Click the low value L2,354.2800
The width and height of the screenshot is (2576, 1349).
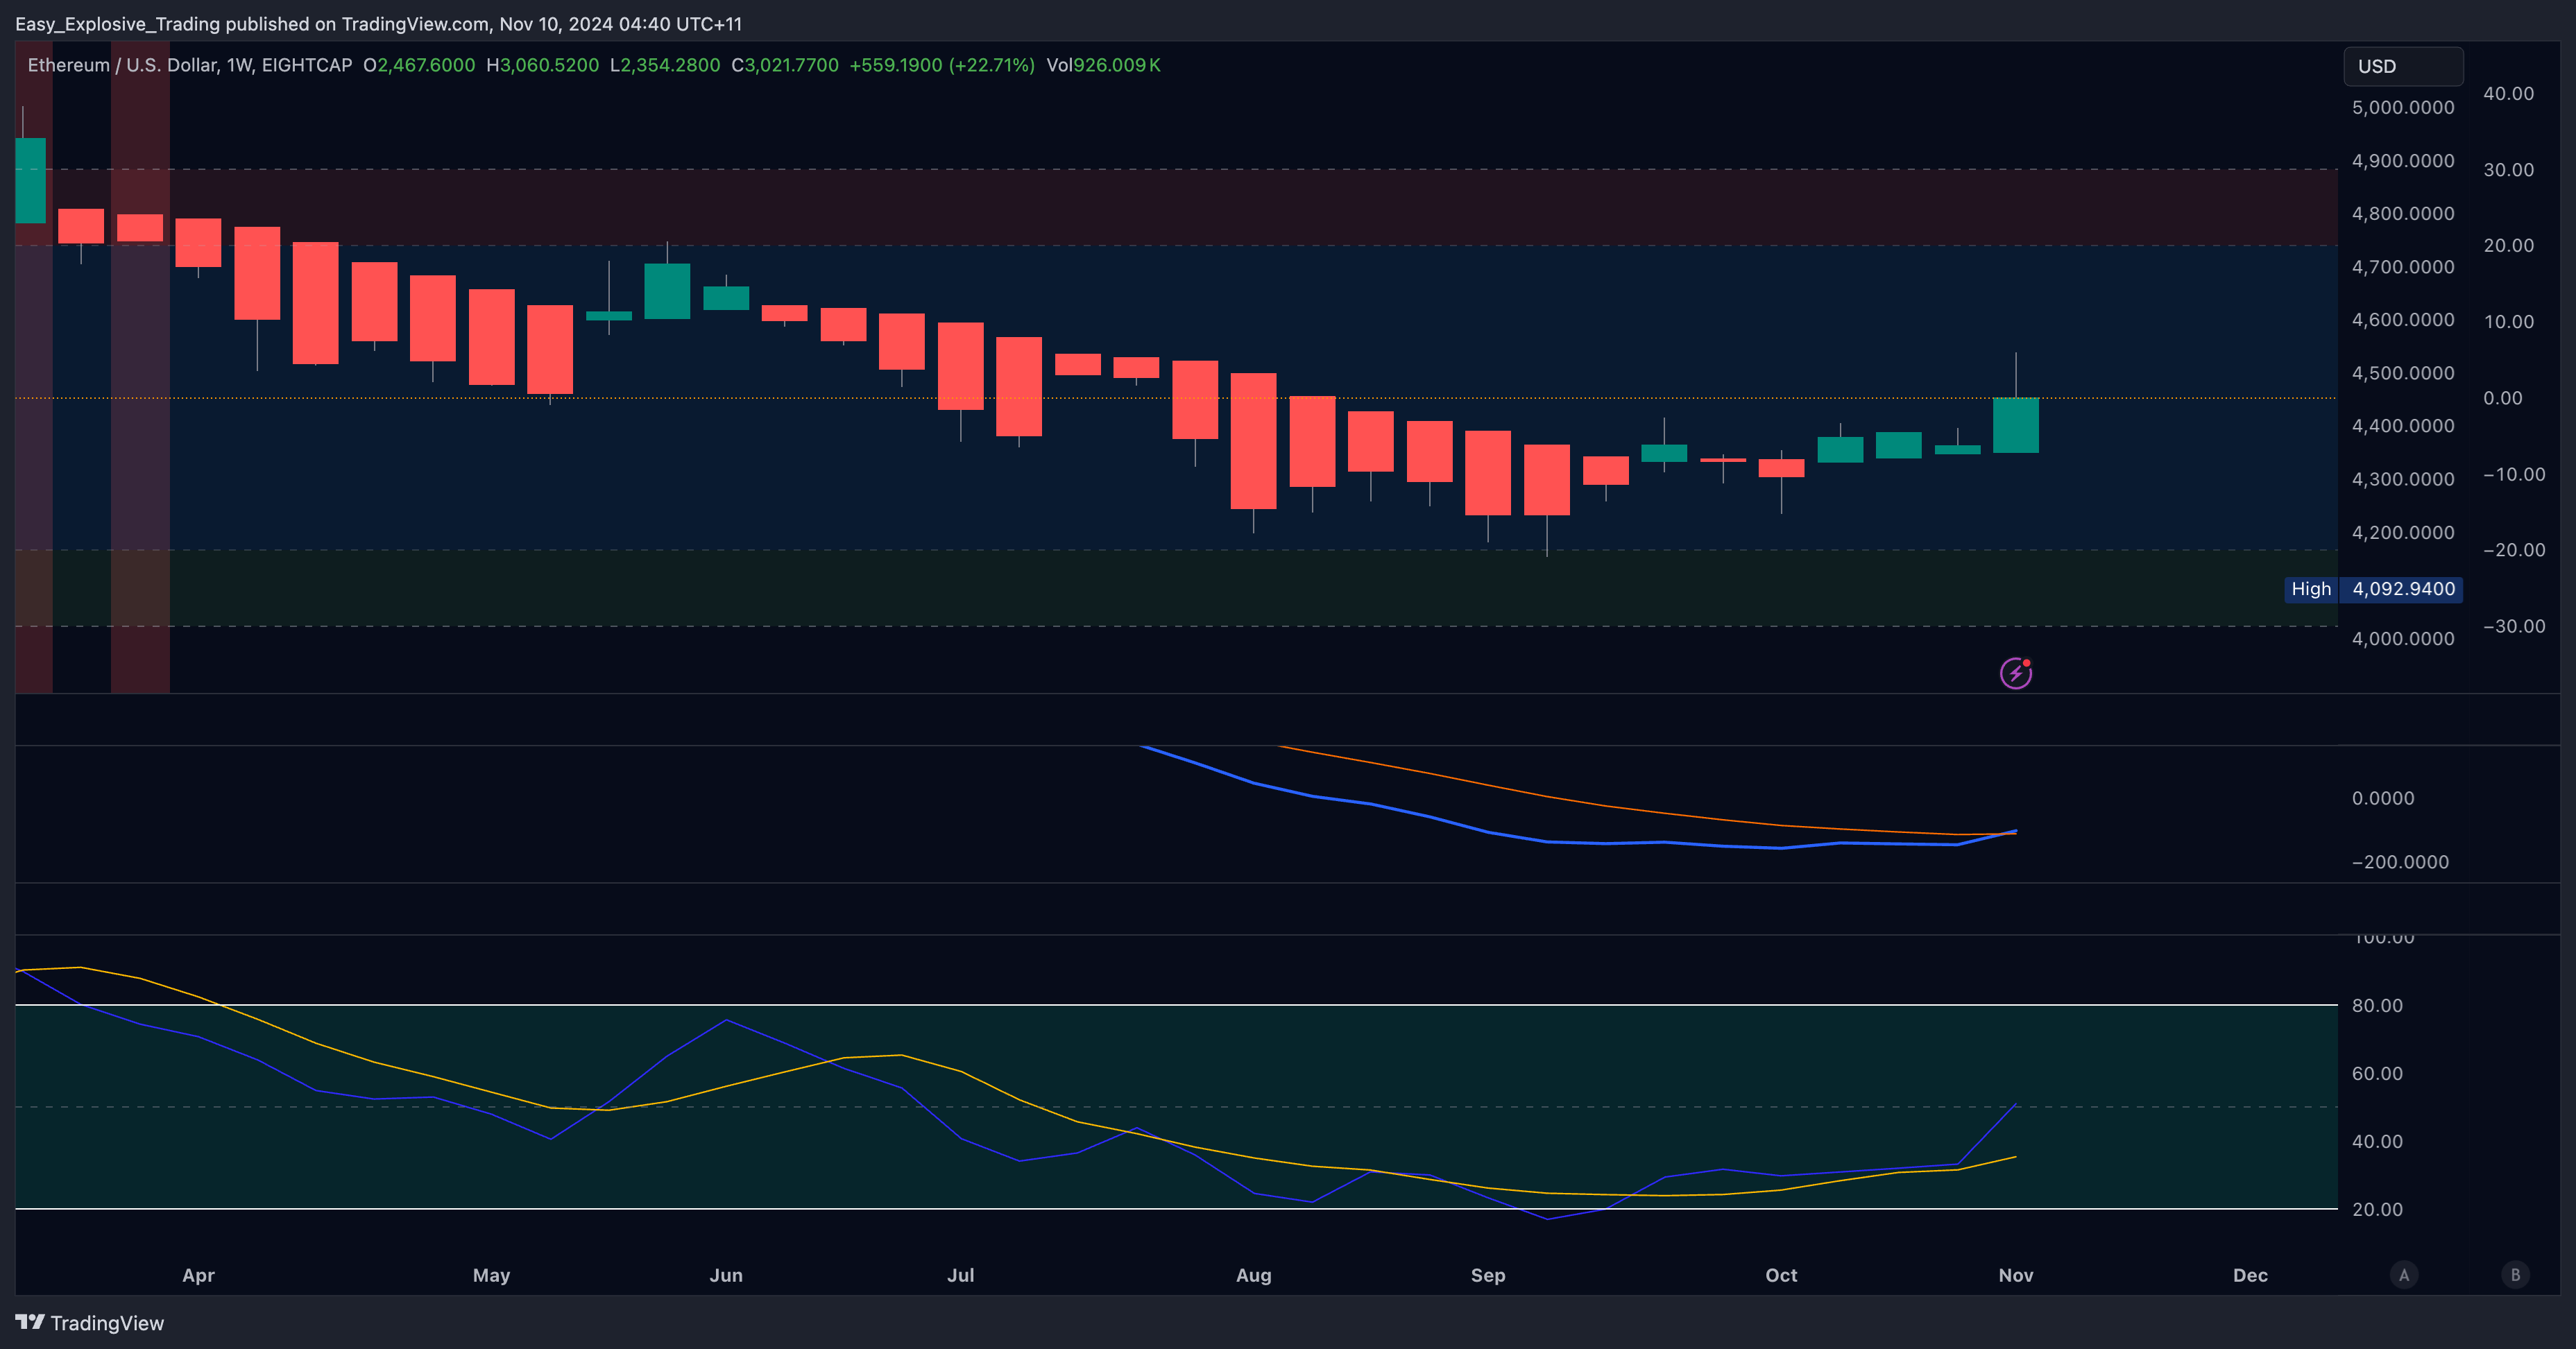[x=665, y=65]
